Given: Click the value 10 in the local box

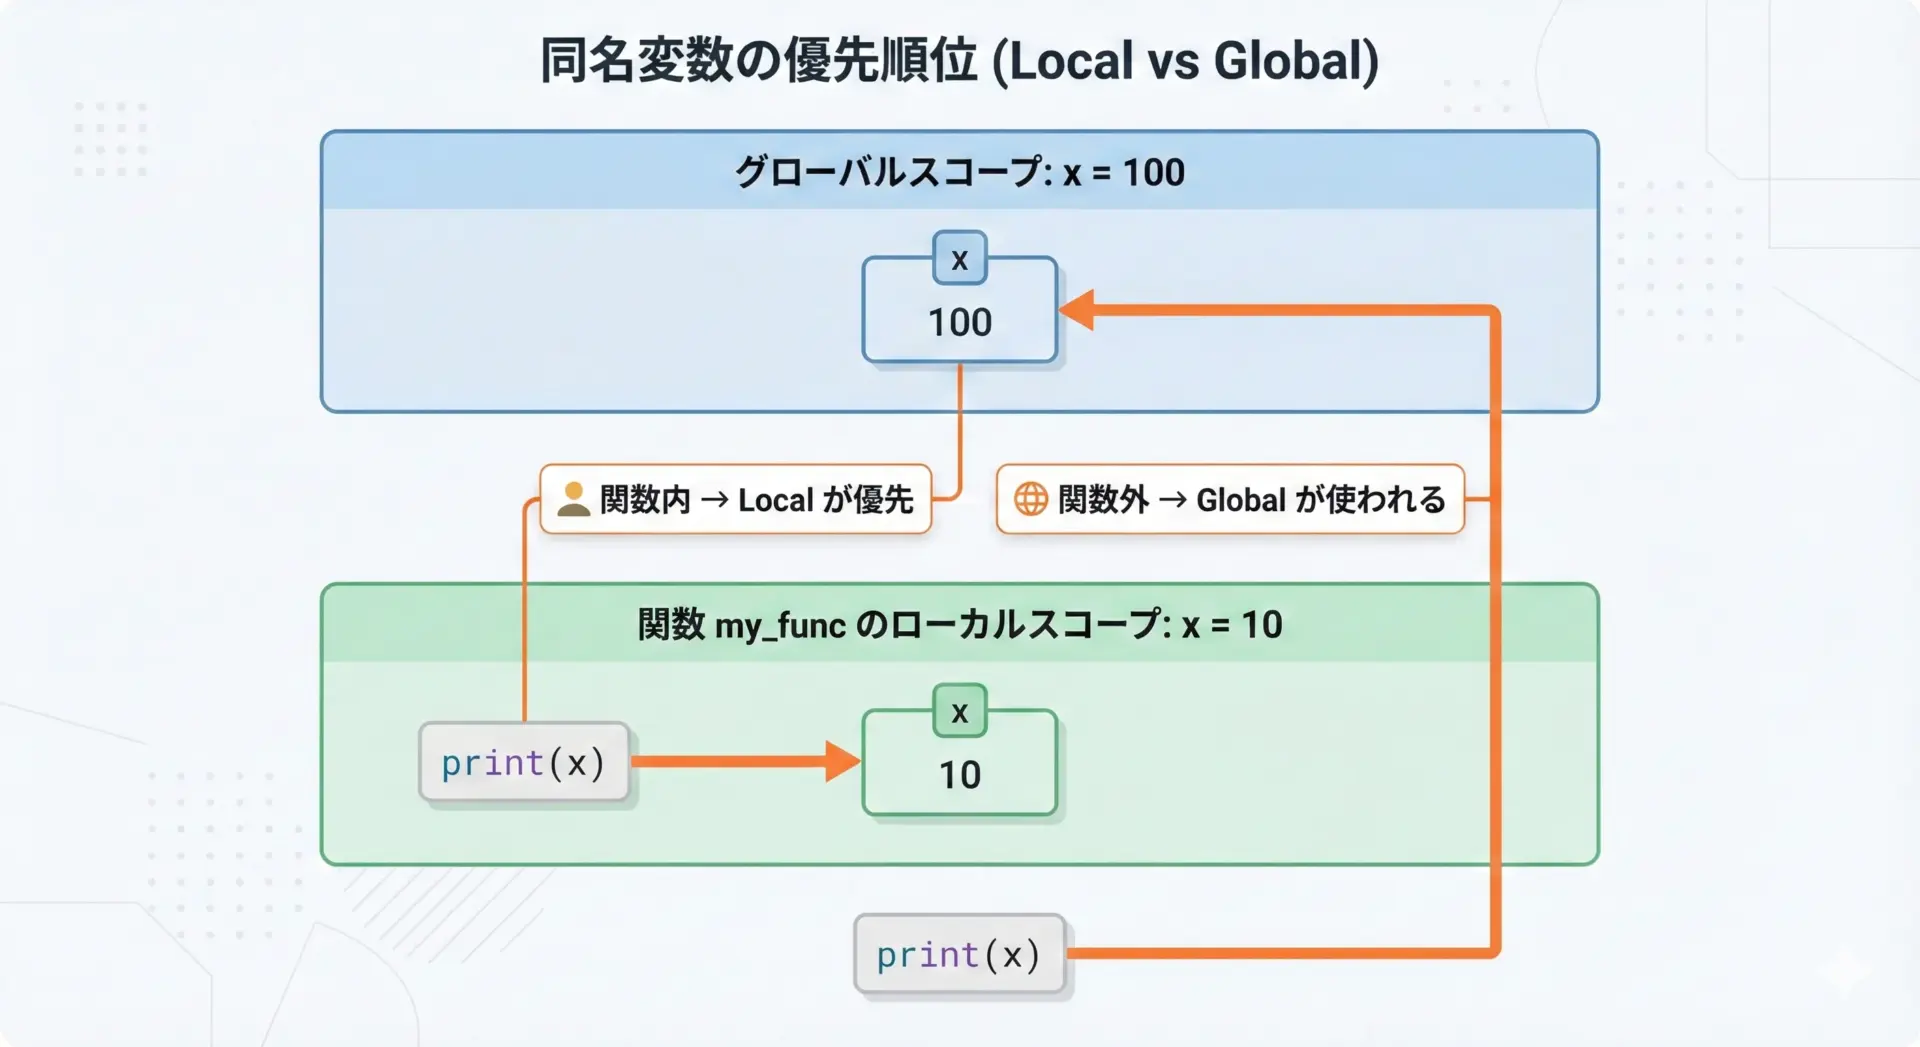Looking at the screenshot, I should 959,775.
